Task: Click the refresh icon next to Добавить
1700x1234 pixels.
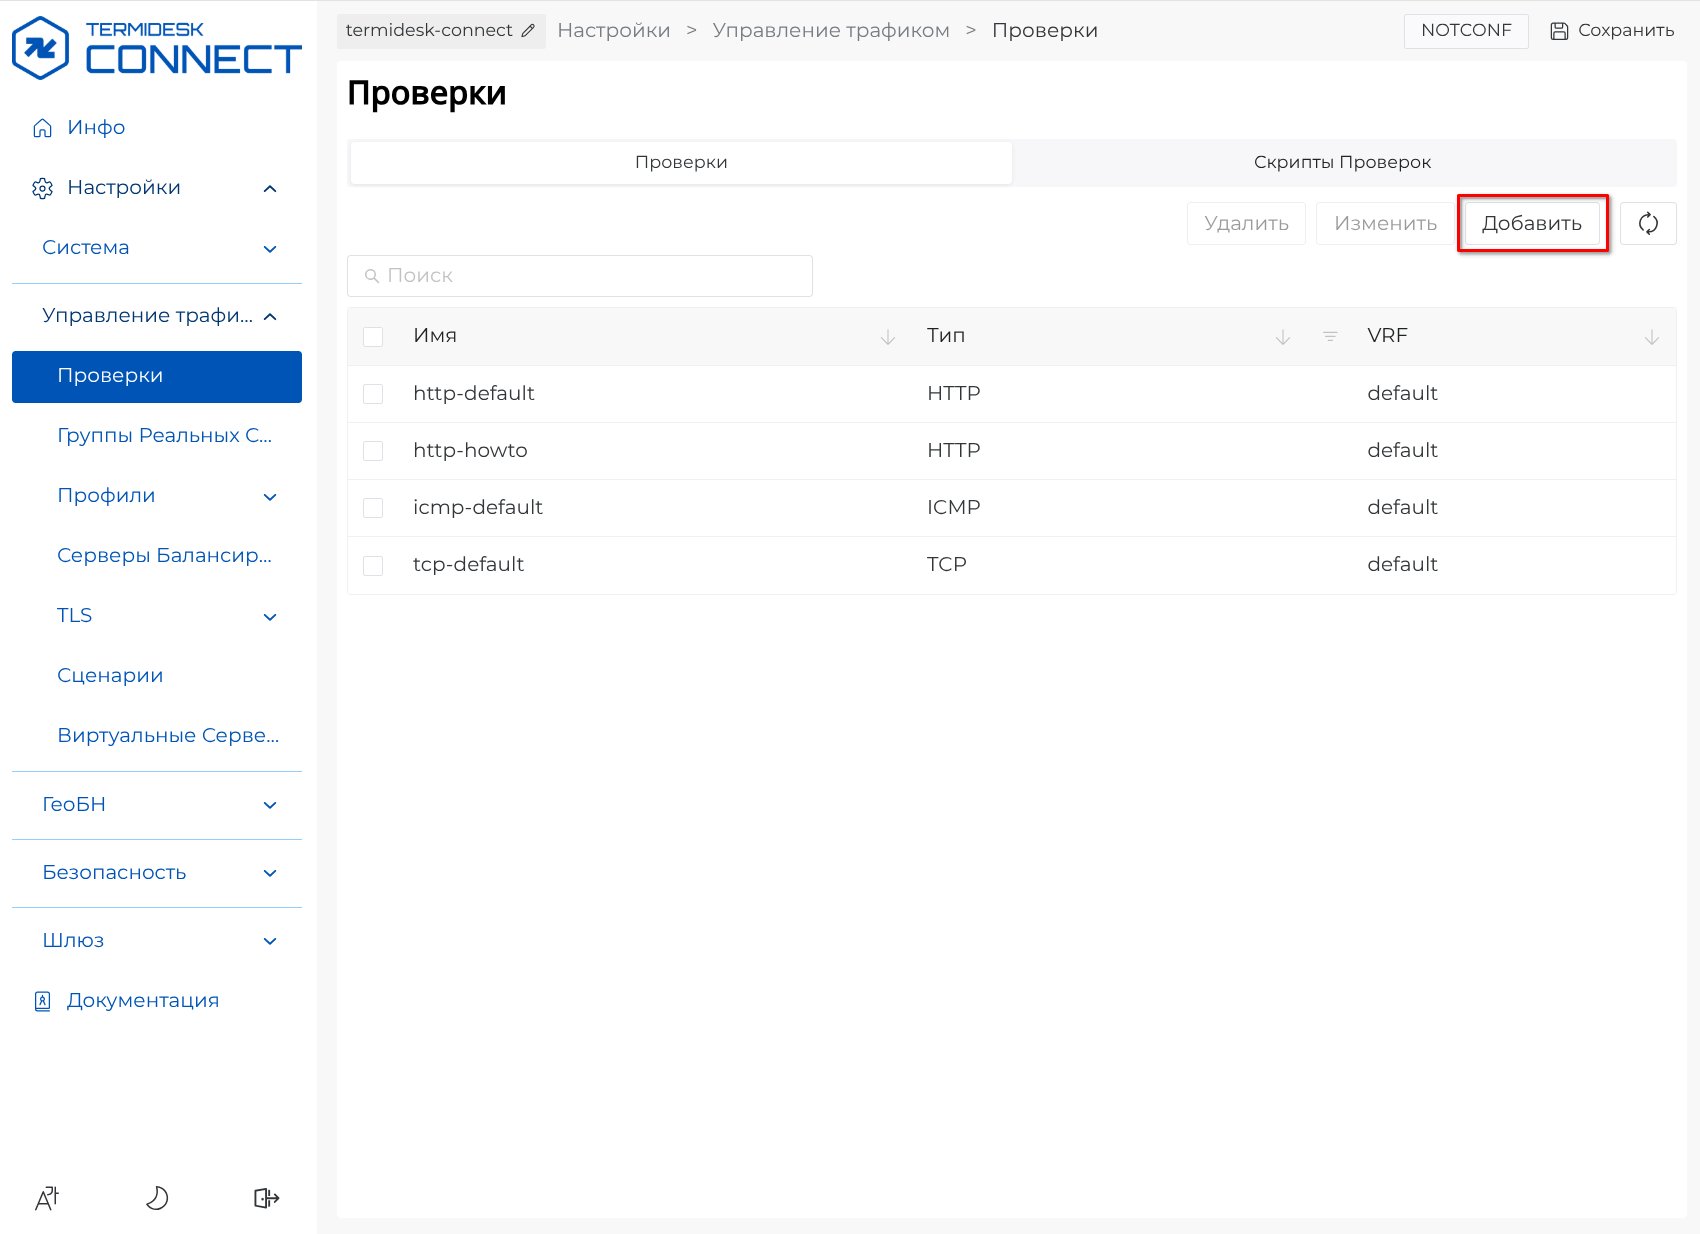Action: pos(1647,223)
